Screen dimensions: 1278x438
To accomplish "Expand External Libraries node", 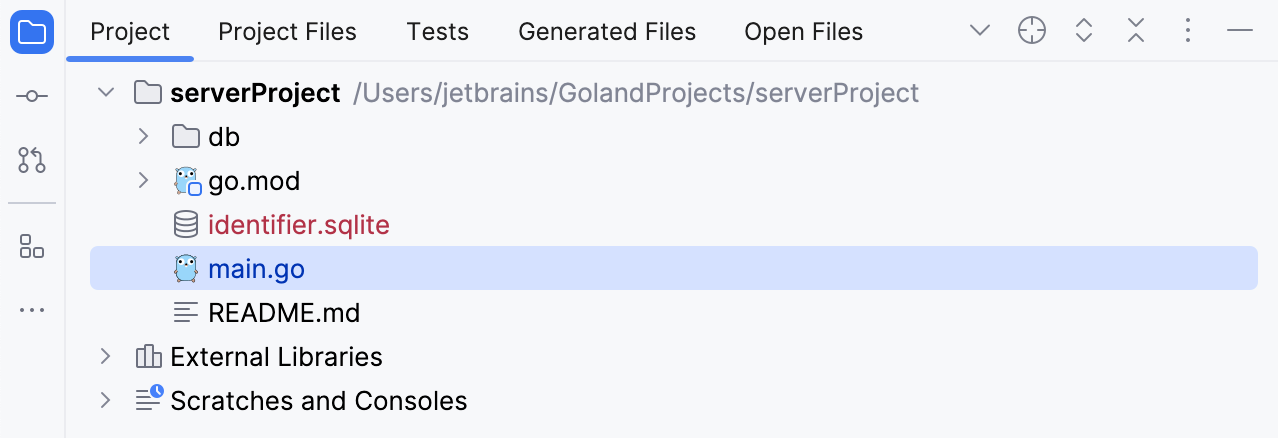I will click(105, 357).
